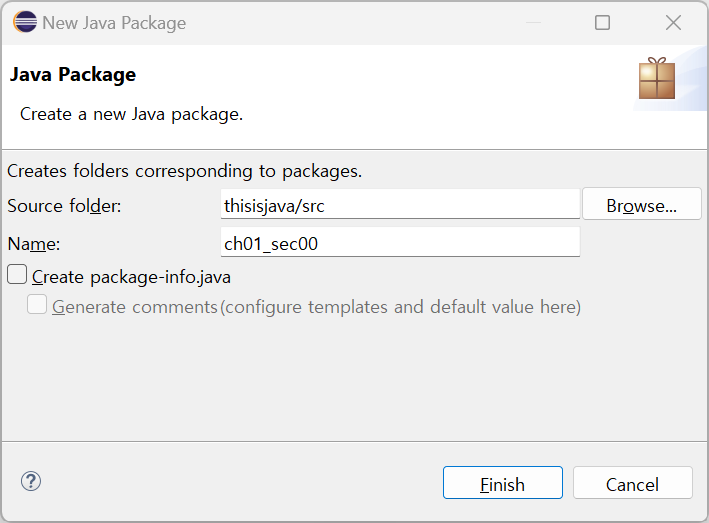Screen dimensions: 709x523
Task: Open help via the question mark icon
Action: [x=30, y=482]
